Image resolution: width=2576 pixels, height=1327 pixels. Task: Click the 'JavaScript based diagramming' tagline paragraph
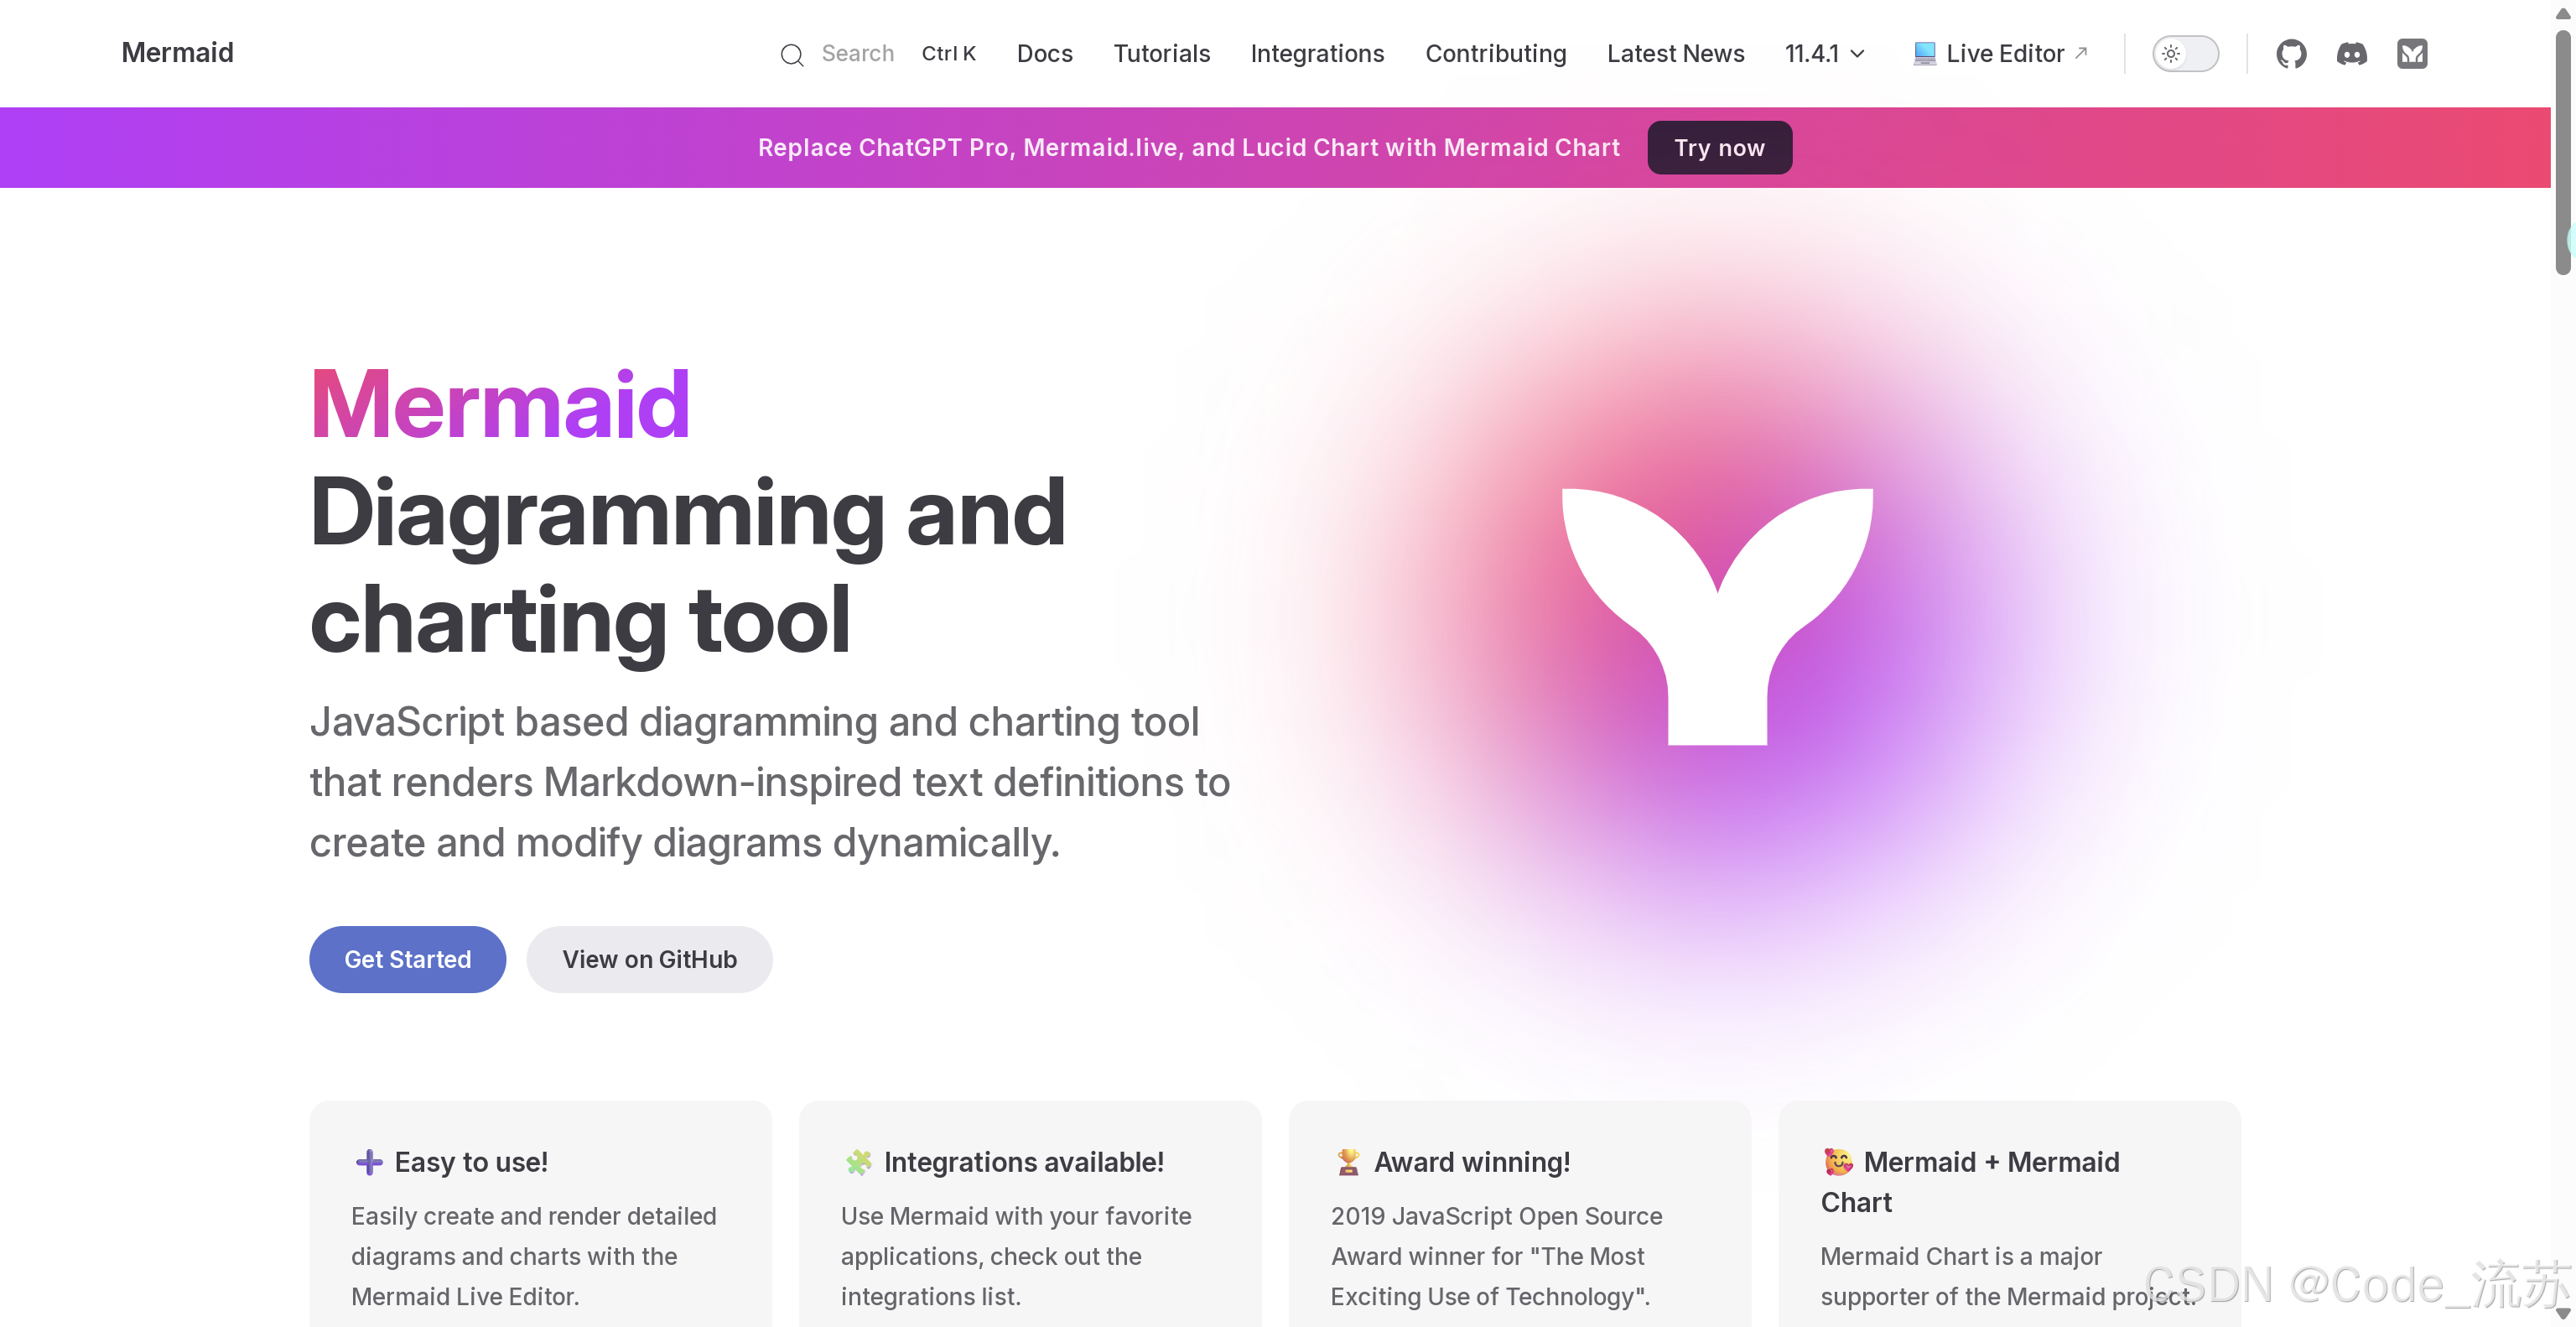click(x=770, y=782)
